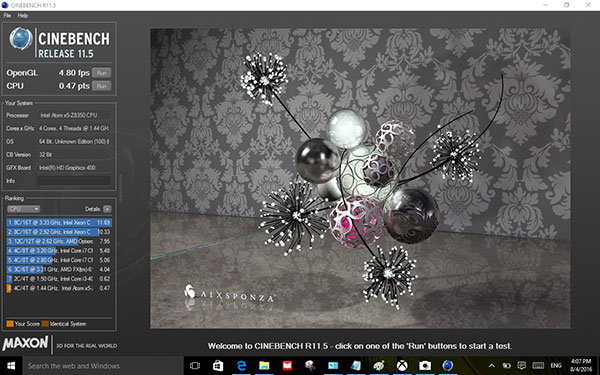Select your Intel Atom x5 score entry

[59, 288]
